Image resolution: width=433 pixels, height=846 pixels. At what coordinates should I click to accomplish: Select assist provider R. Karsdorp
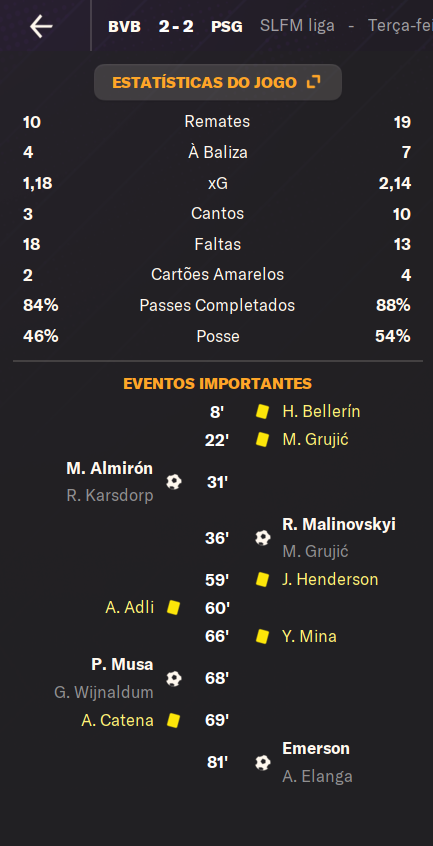click(x=110, y=495)
